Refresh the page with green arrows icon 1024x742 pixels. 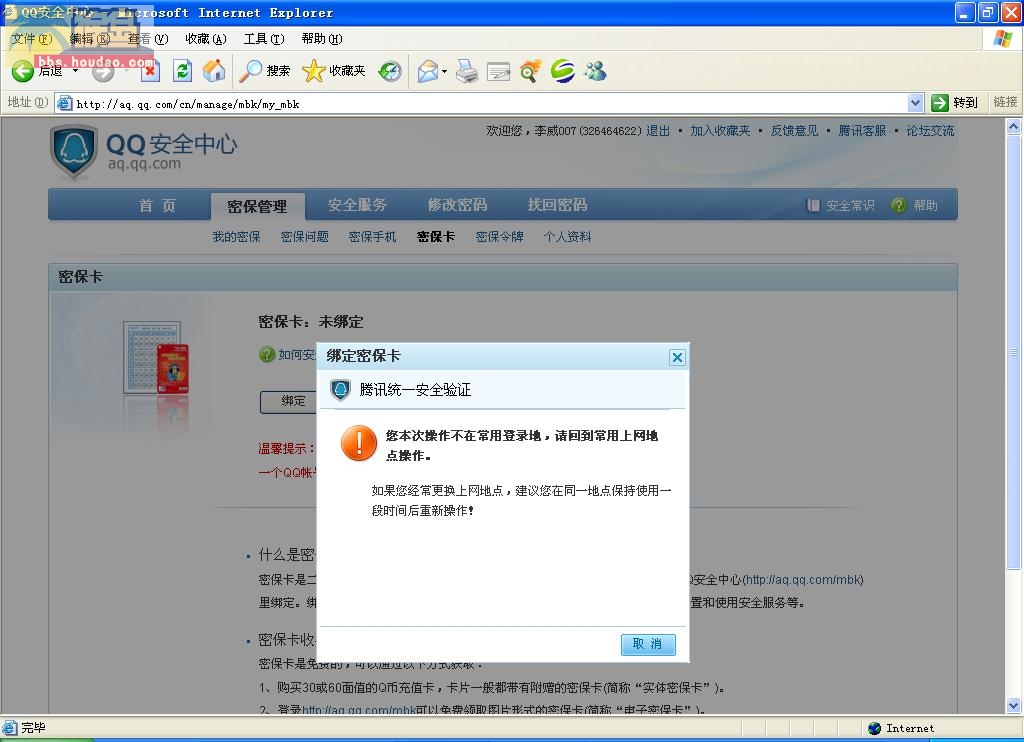[182, 71]
